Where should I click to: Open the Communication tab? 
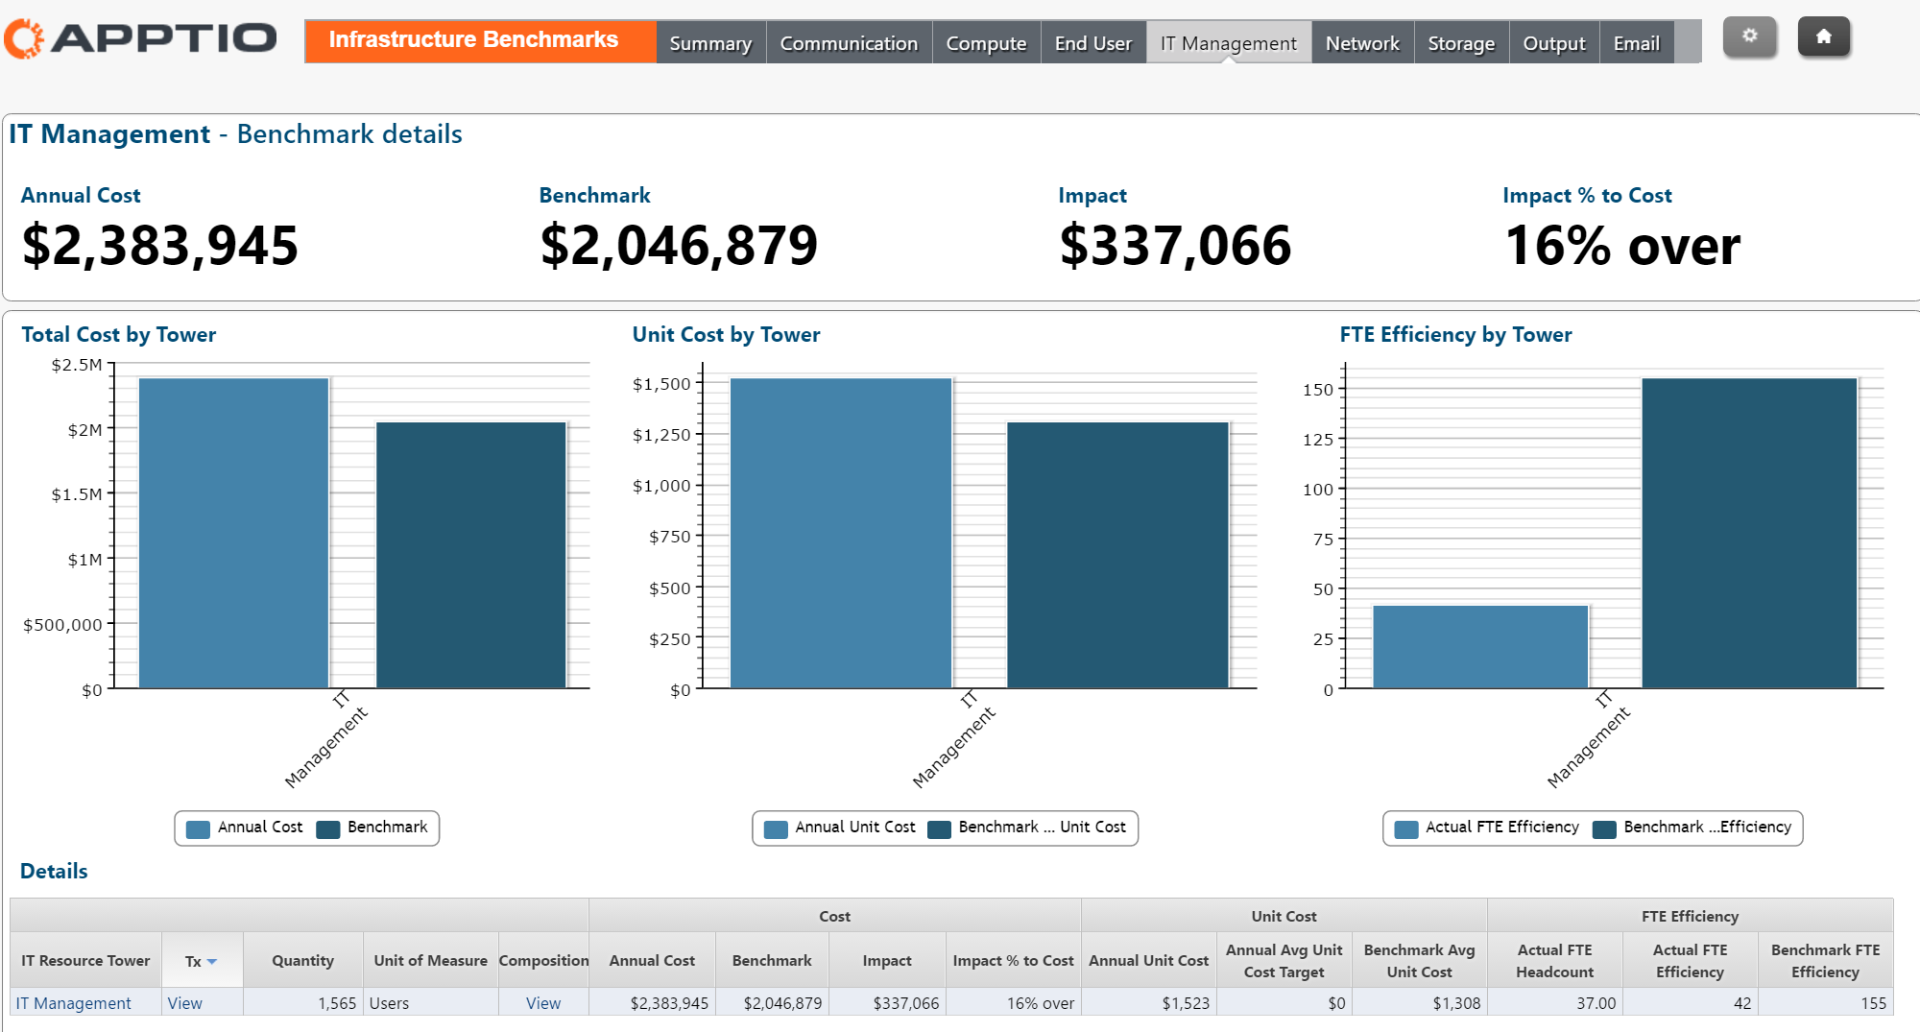[849, 43]
